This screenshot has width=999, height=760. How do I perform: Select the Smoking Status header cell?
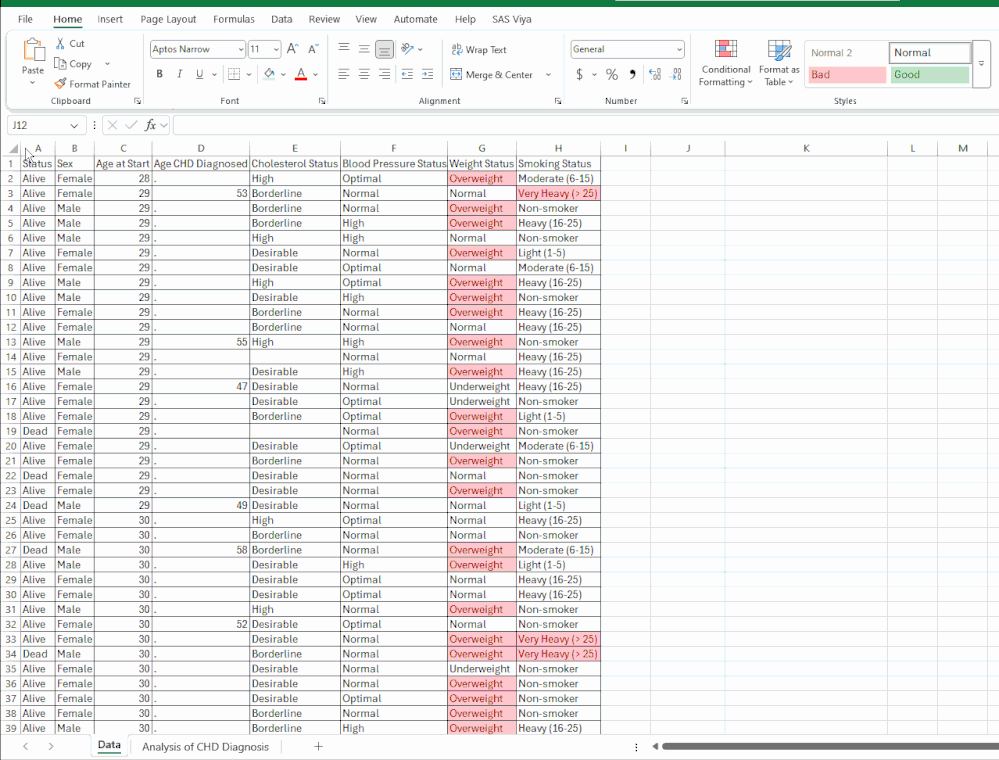tap(558, 164)
